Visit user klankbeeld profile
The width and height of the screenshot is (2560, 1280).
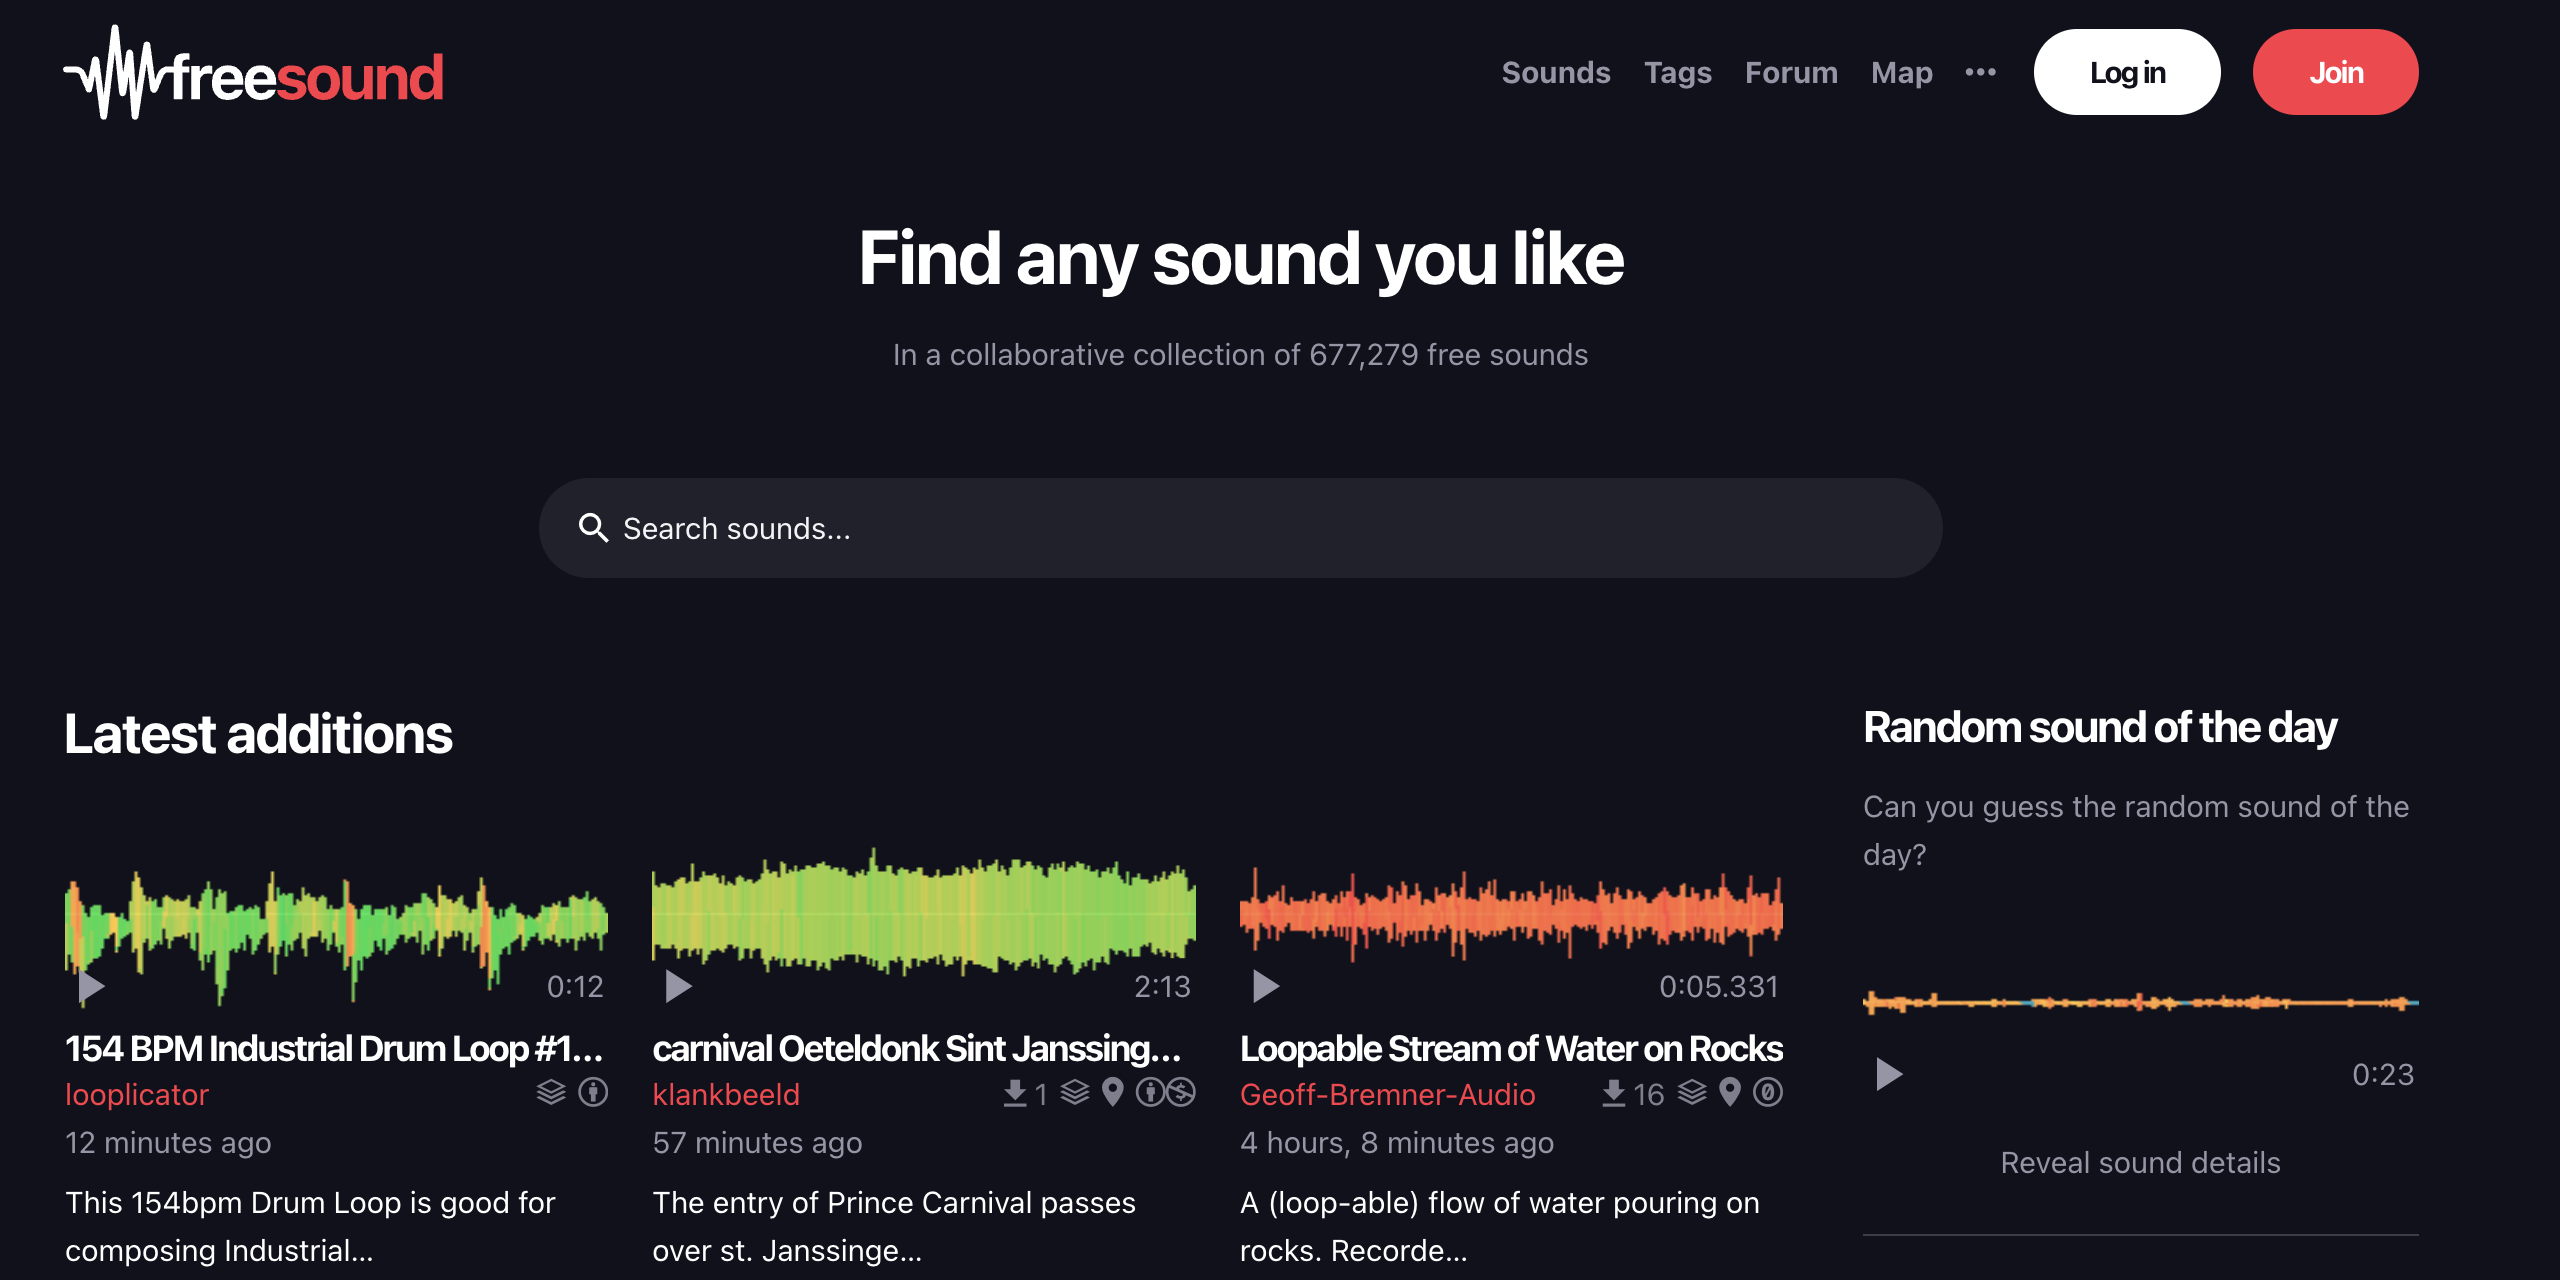click(x=726, y=1094)
